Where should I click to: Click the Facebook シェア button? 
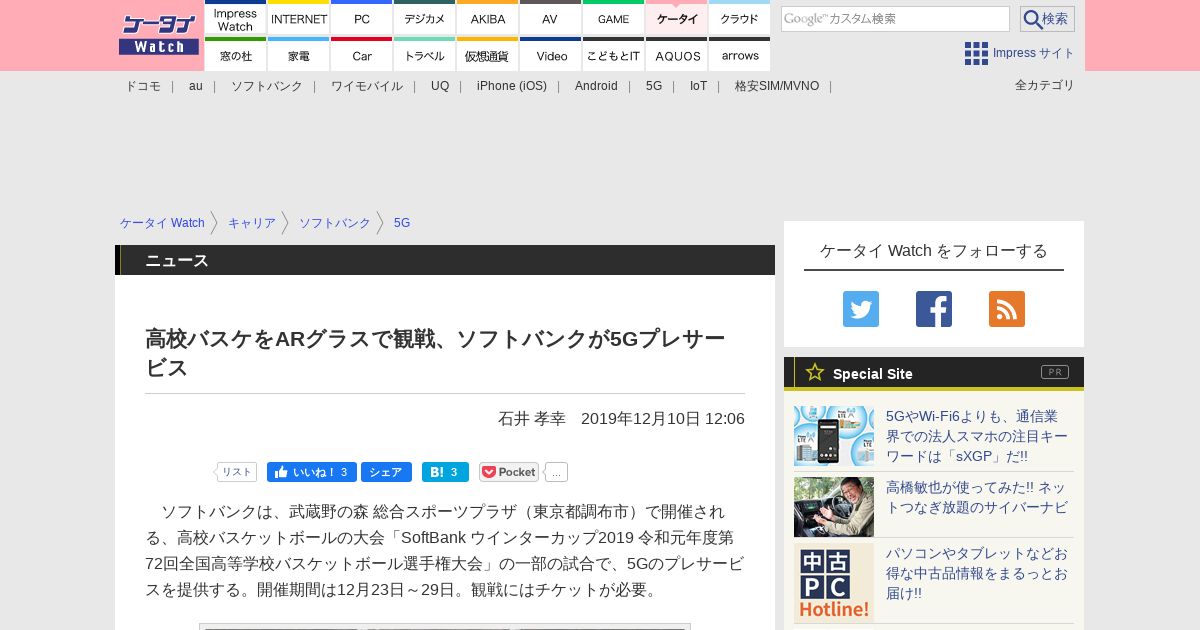click(x=386, y=472)
